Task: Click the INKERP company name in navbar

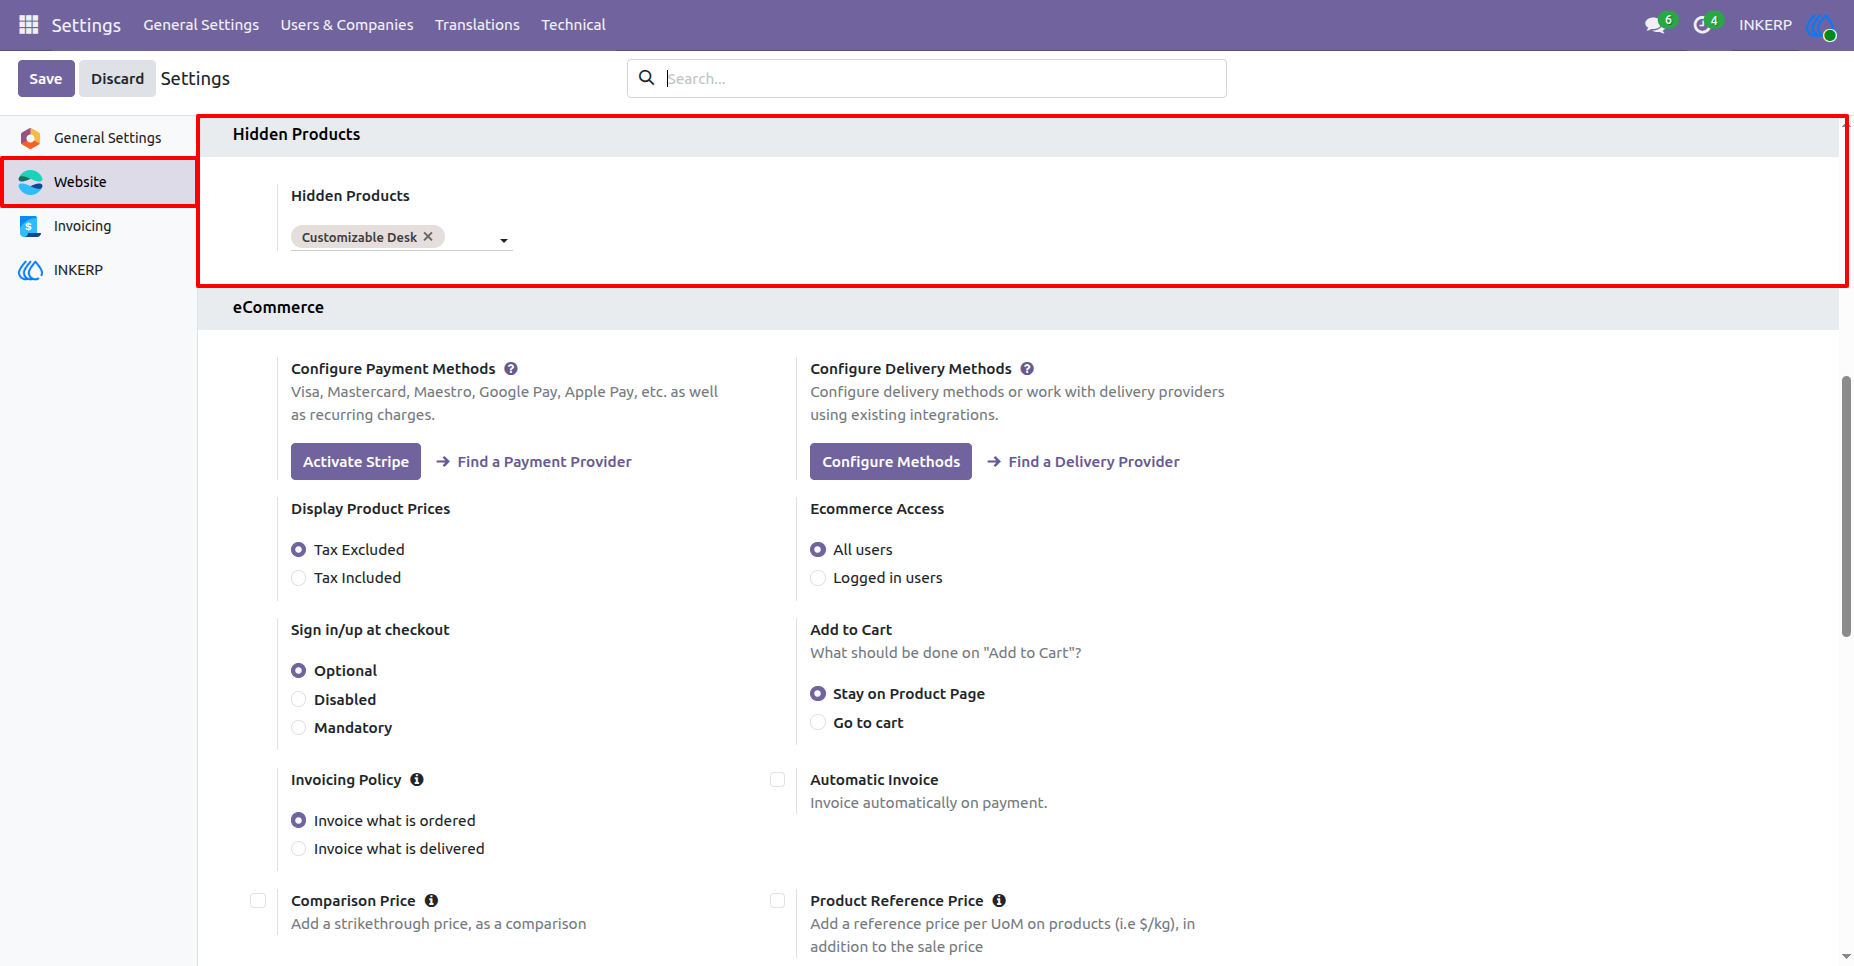Action: pyautogui.click(x=1765, y=25)
